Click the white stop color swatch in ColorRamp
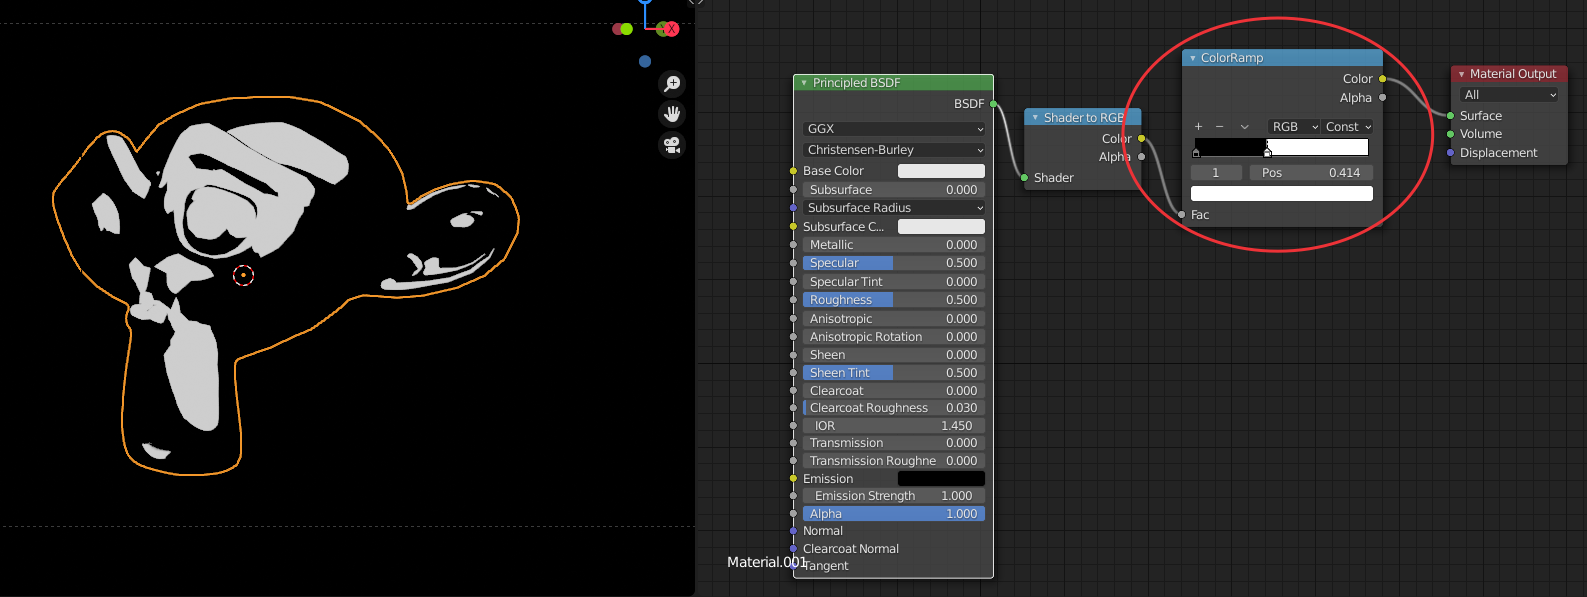Image resolution: width=1587 pixels, height=597 pixels. 1282,194
